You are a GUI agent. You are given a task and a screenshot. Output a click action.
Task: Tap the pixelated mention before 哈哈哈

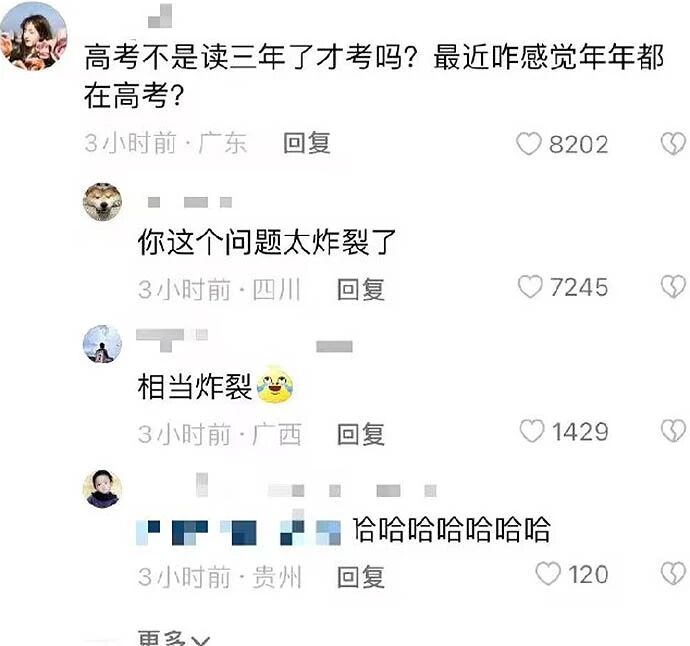pos(239,531)
